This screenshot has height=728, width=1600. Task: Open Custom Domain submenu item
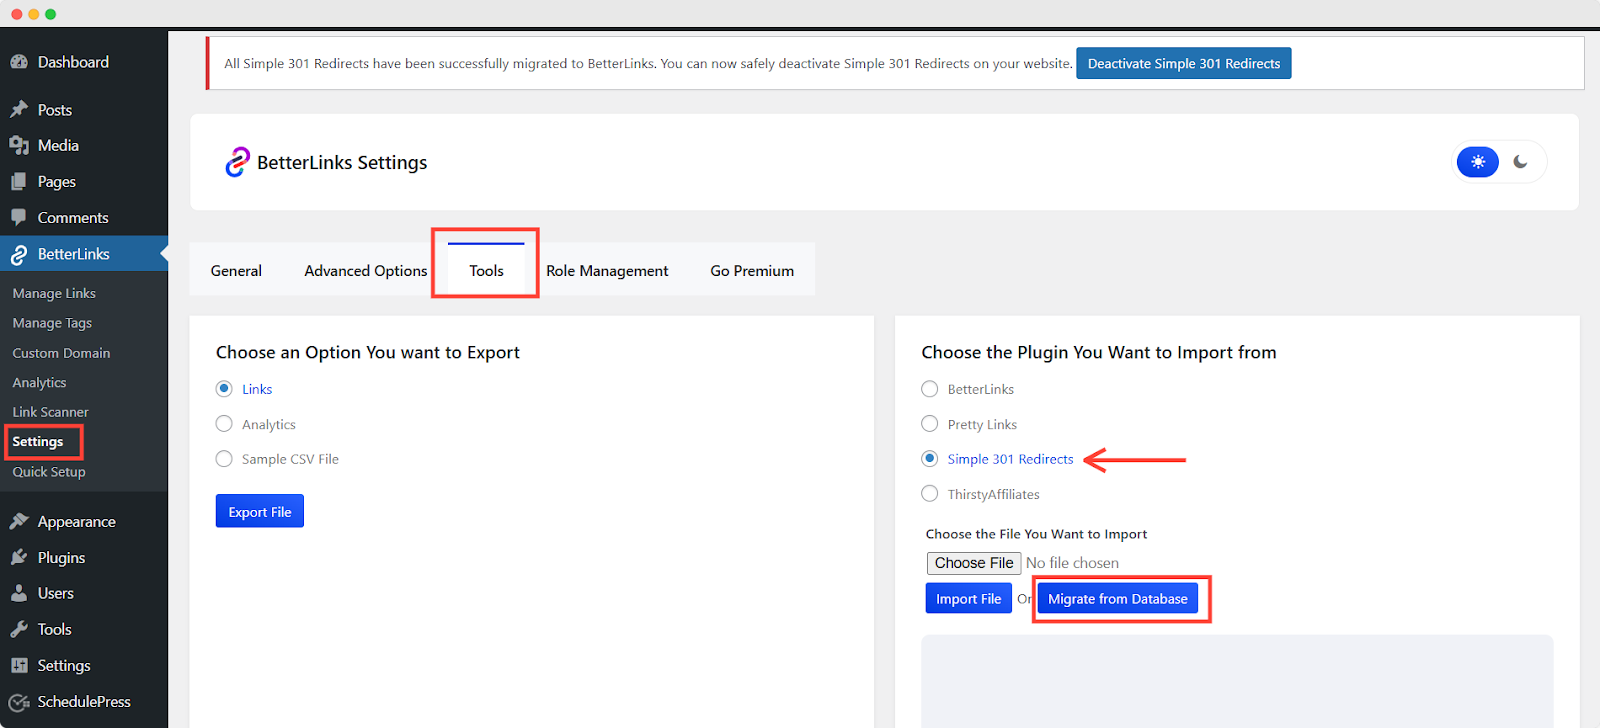click(61, 353)
